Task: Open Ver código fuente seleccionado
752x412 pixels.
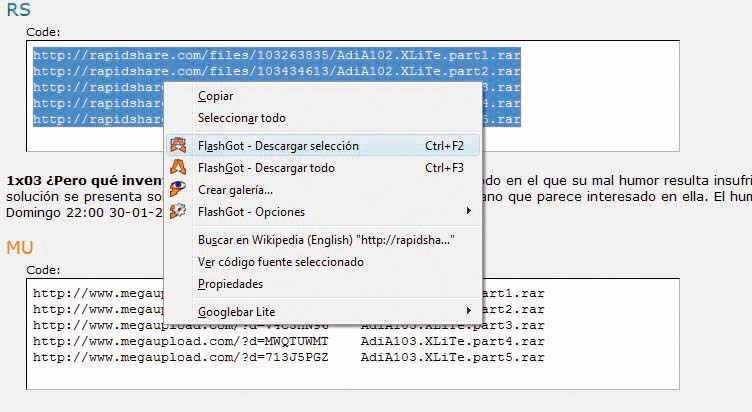Action: coord(280,262)
